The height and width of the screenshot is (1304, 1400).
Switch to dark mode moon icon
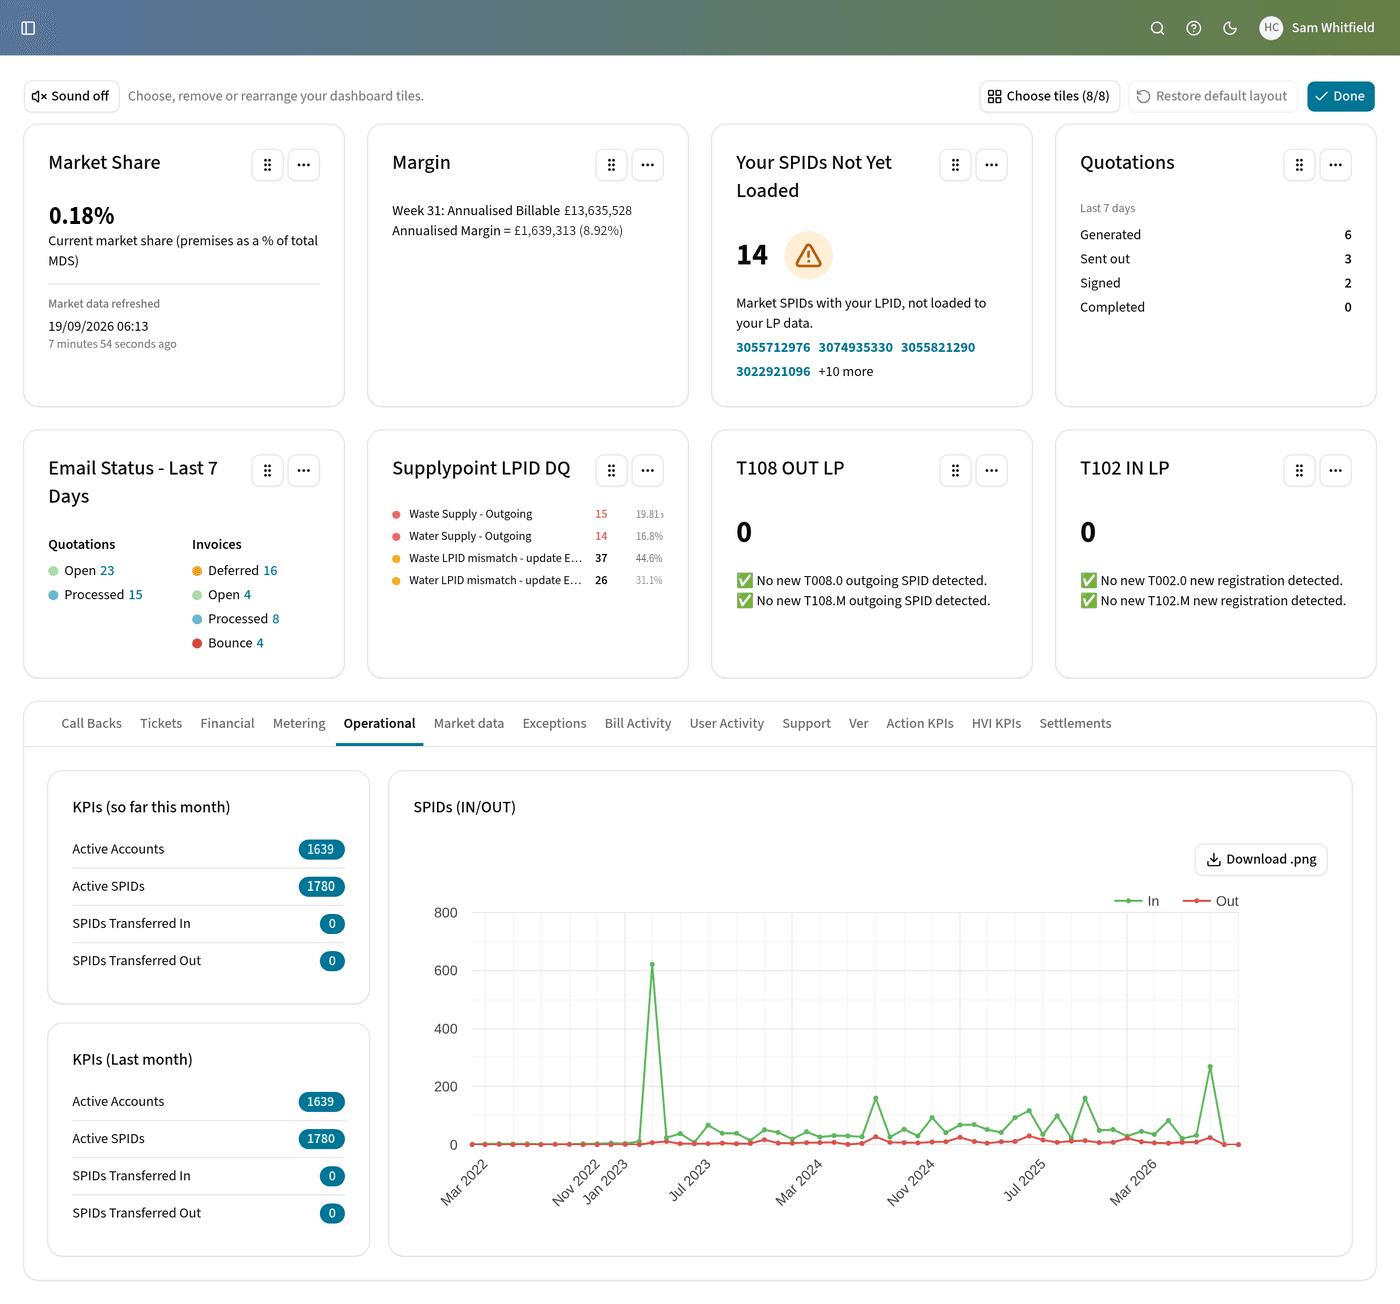[1230, 28]
